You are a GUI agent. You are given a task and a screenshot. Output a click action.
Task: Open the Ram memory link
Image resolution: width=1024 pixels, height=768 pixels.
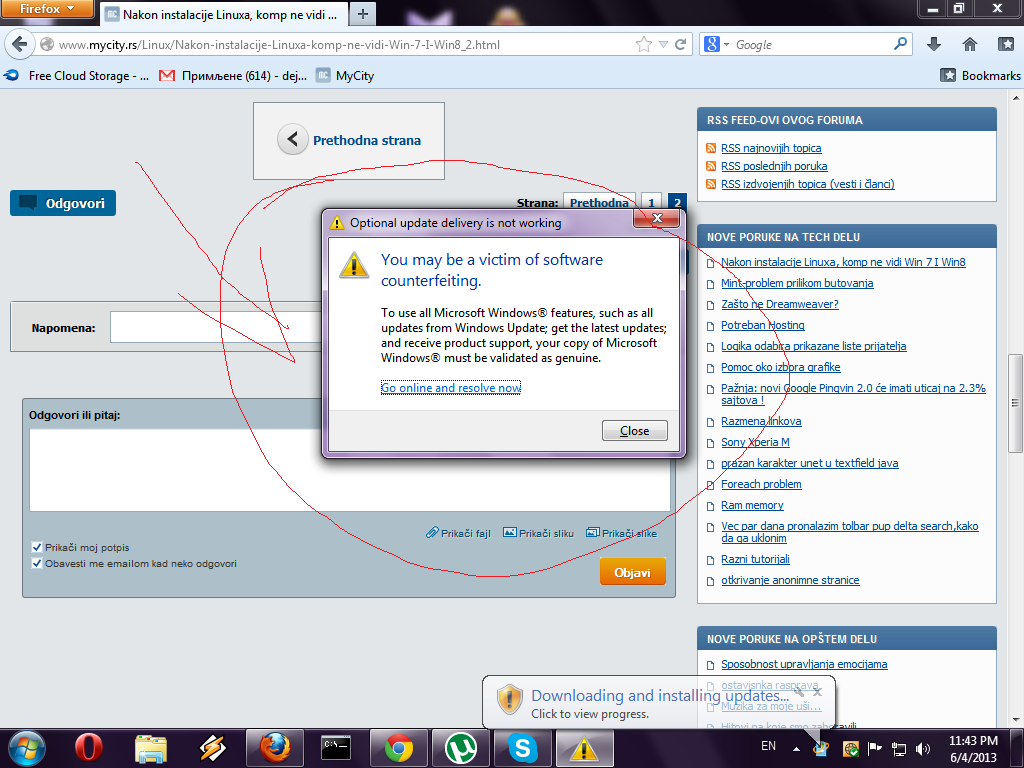752,505
